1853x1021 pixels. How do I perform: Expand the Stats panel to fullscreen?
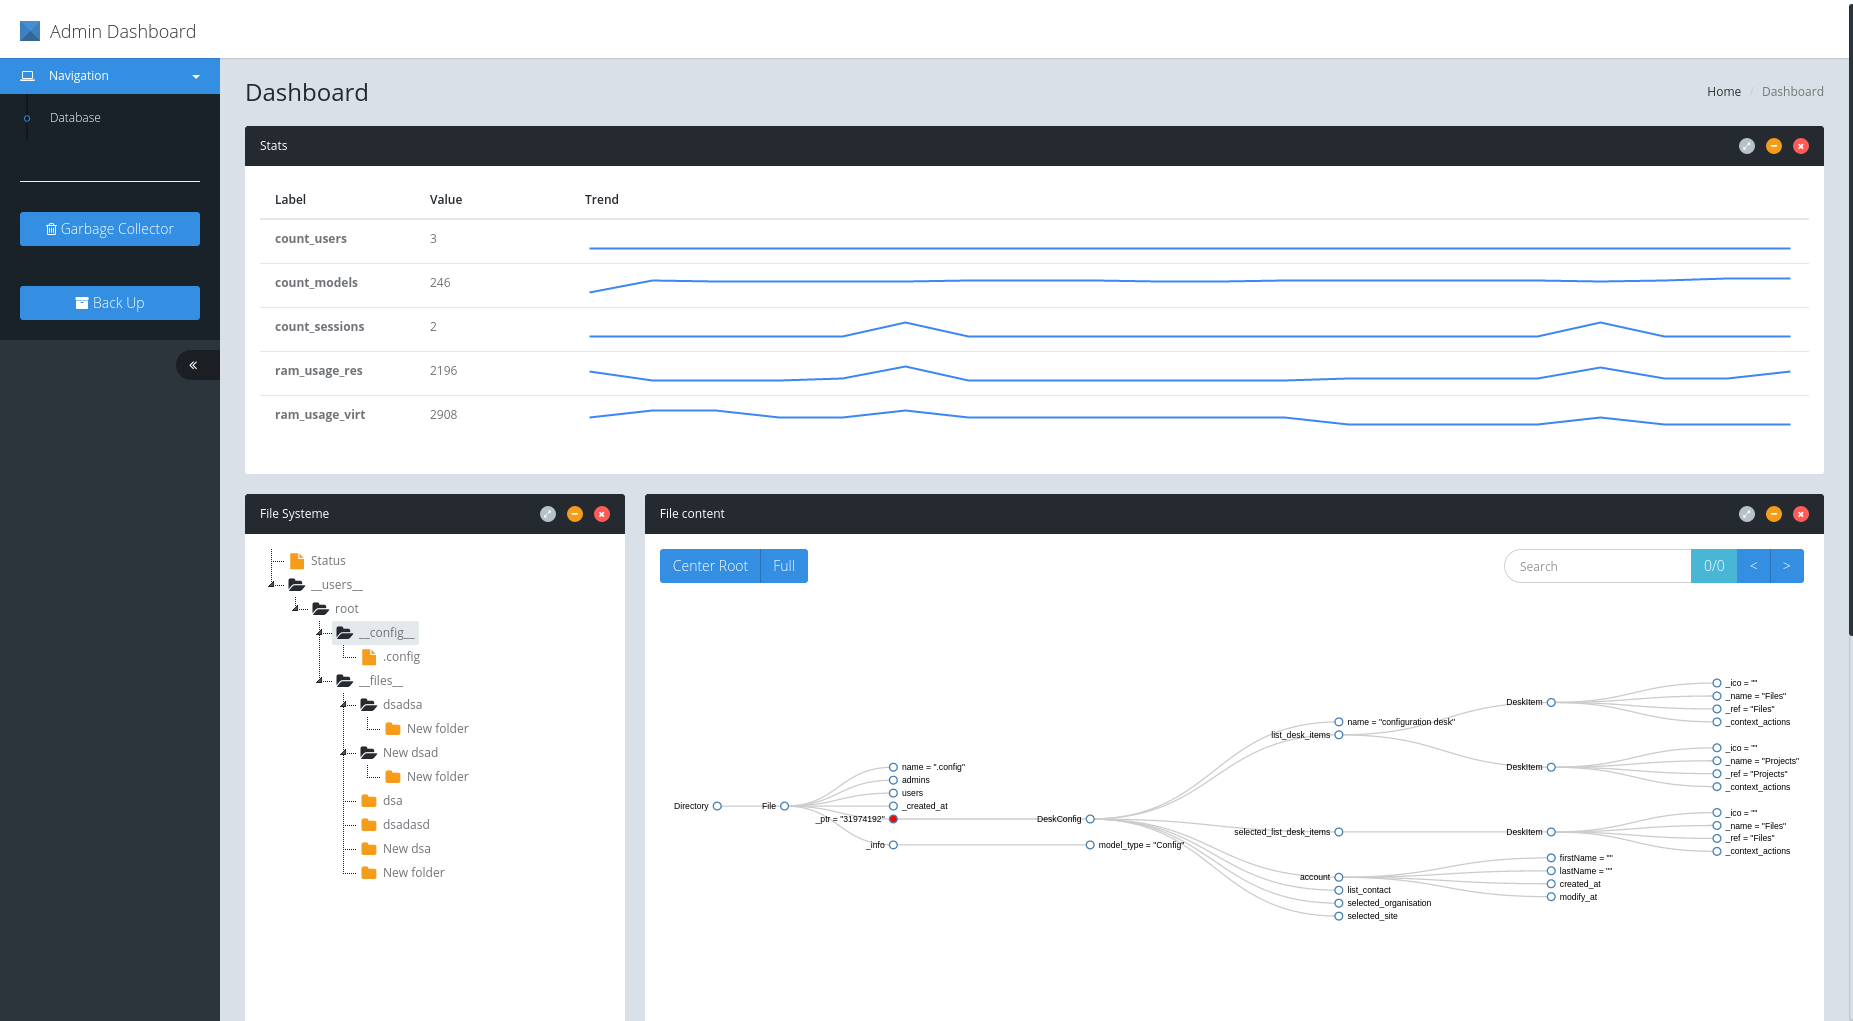1747,145
